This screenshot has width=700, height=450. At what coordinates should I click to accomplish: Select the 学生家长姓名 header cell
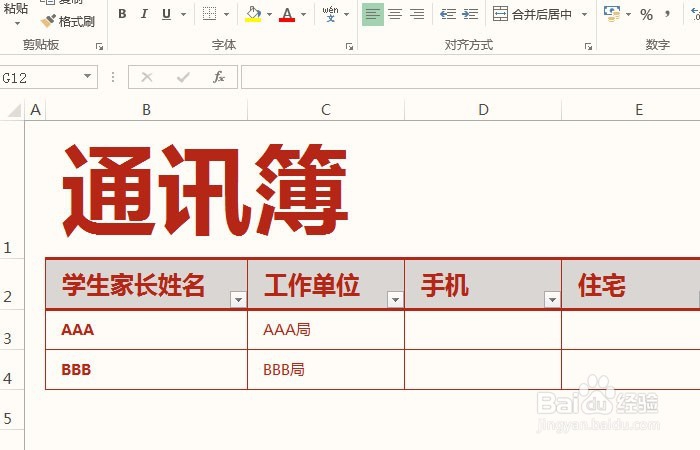coord(146,284)
